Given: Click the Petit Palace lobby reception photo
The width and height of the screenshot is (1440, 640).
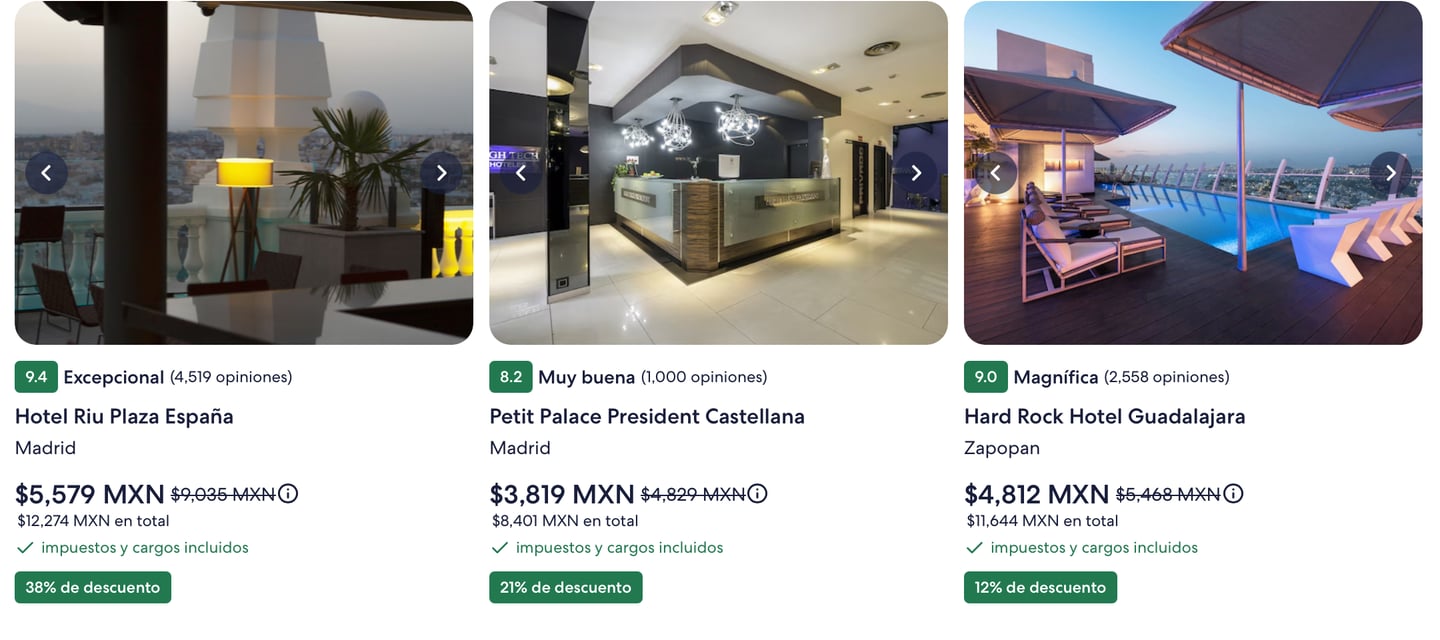Looking at the screenshot, I should [718, 260].
